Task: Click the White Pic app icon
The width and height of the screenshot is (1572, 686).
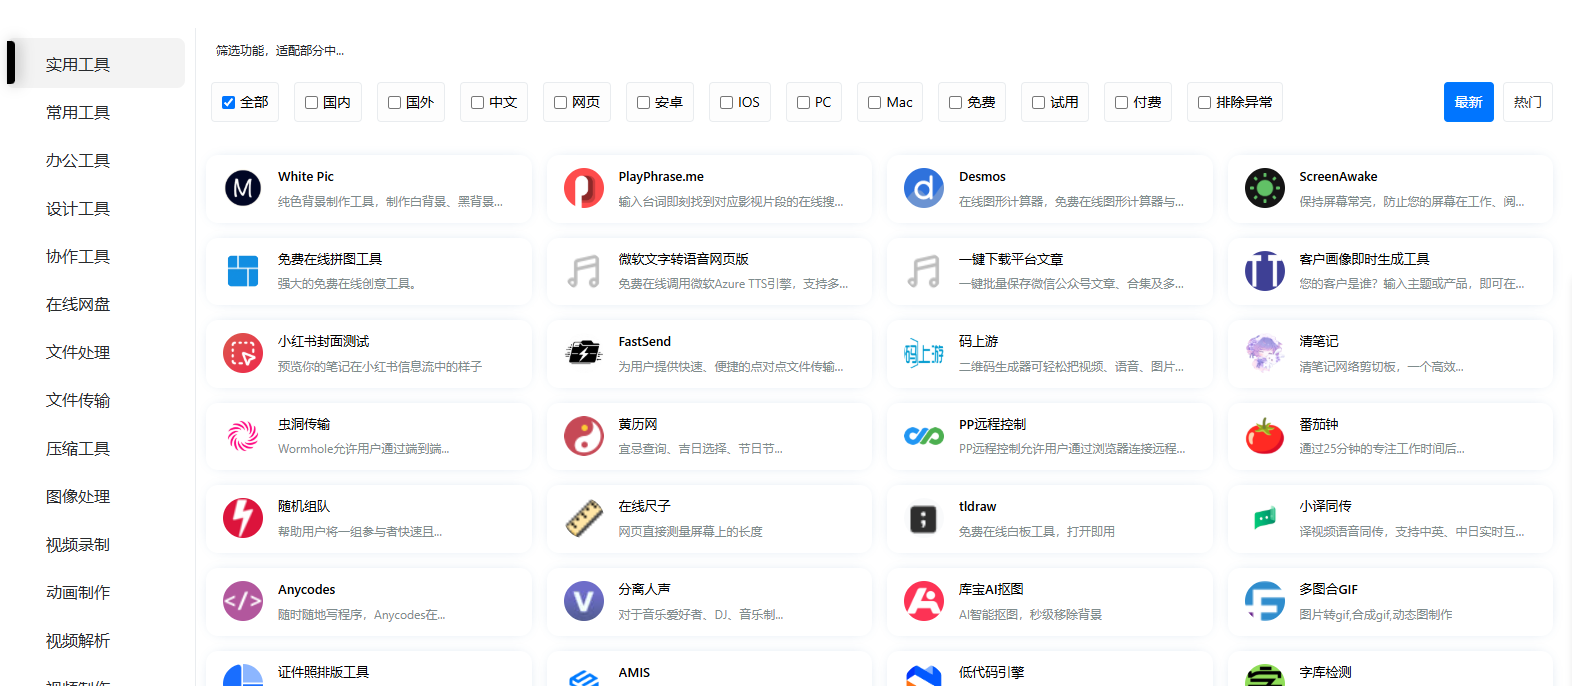Action: pos(243,188)
